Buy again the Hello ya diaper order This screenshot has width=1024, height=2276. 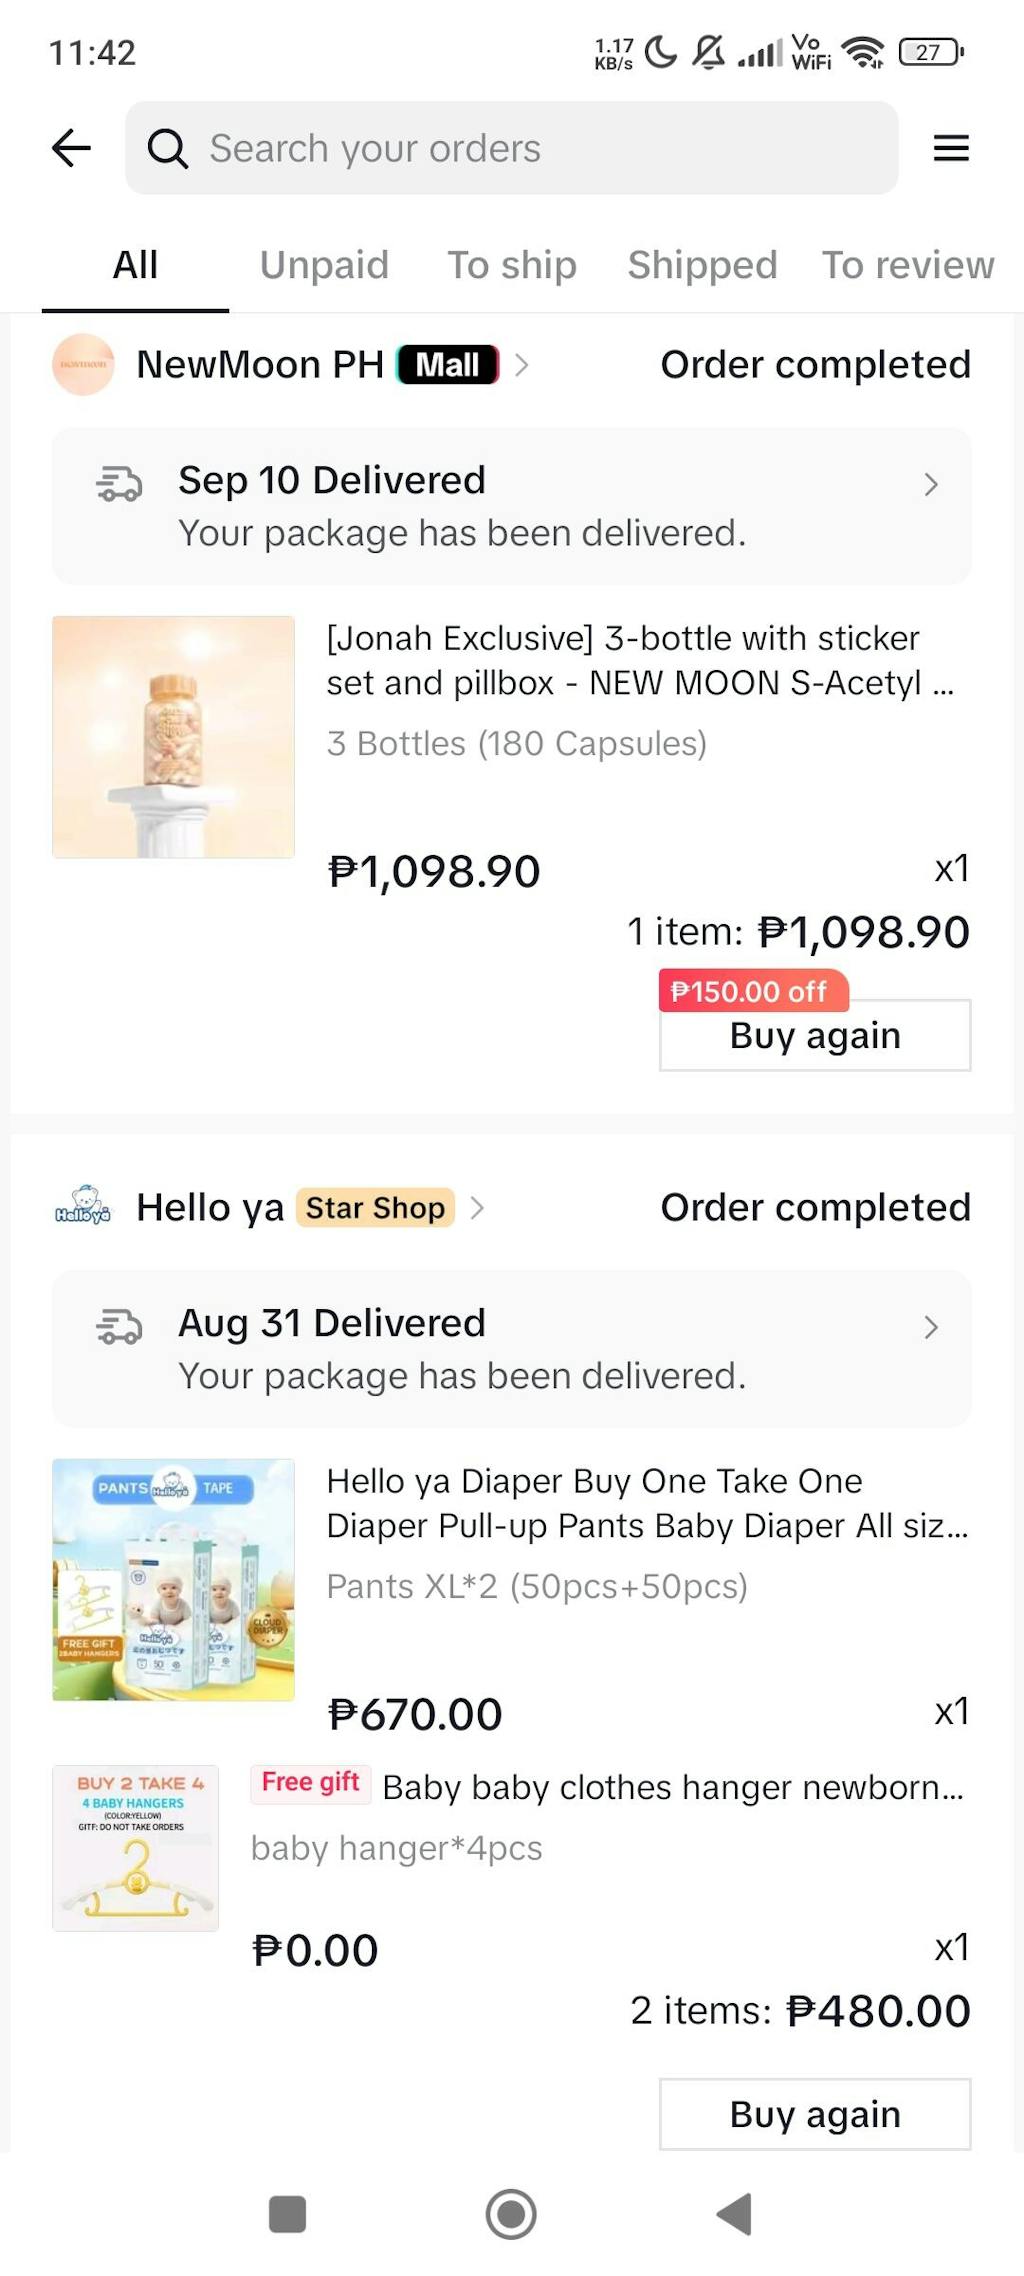814,2114
